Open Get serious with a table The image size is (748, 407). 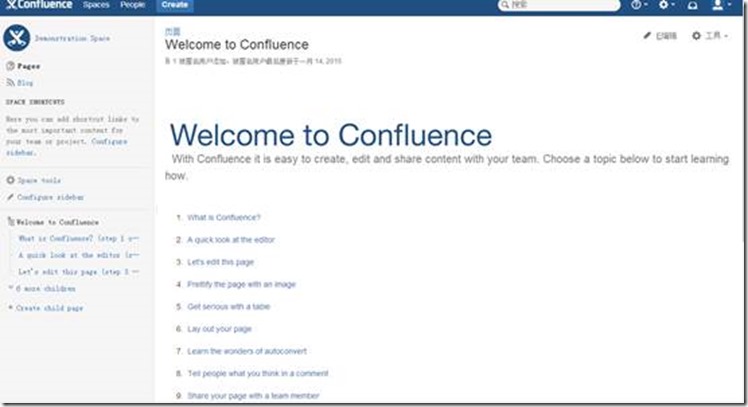[x=229, y=307]
